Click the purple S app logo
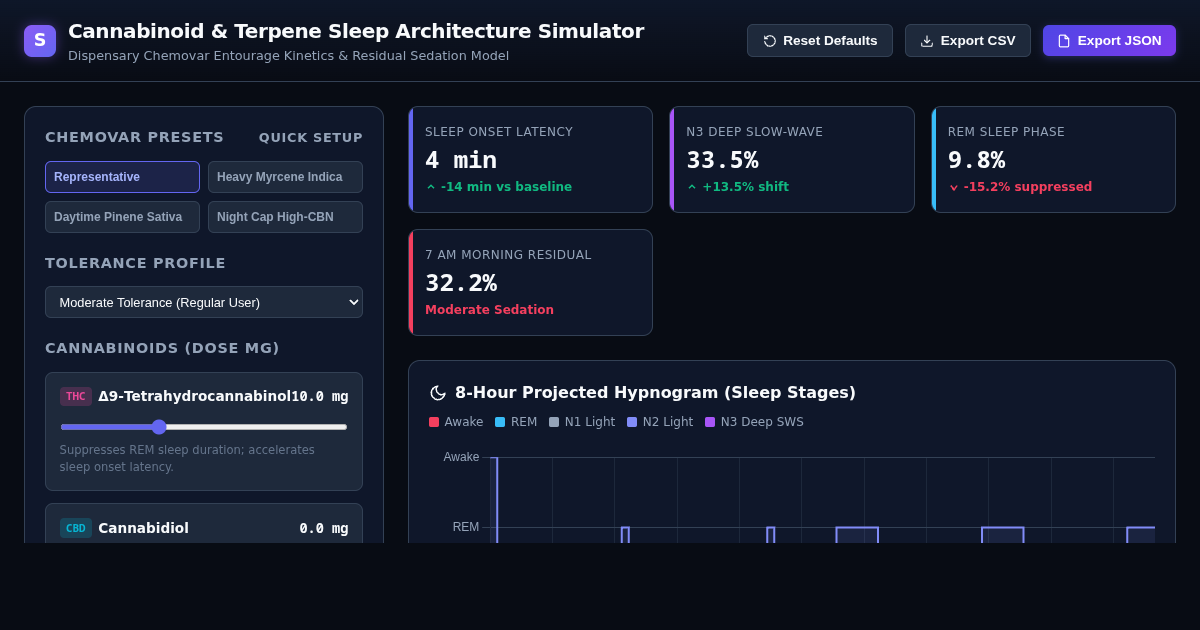This screenshot has width=1200, height=630. (x=40, y=41)
